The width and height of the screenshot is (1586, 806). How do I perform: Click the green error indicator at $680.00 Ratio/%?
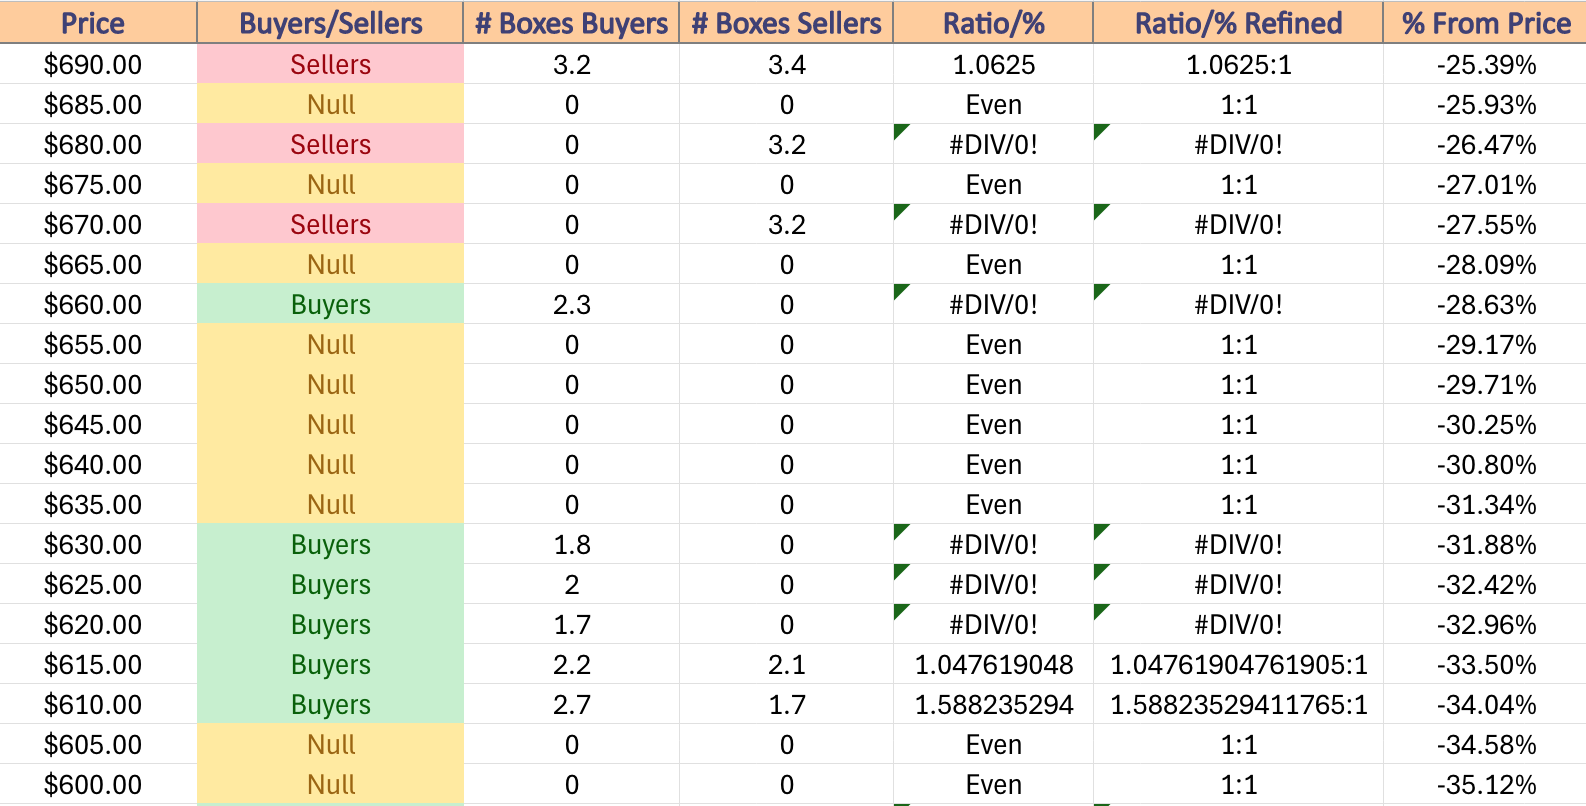[901, 131]
